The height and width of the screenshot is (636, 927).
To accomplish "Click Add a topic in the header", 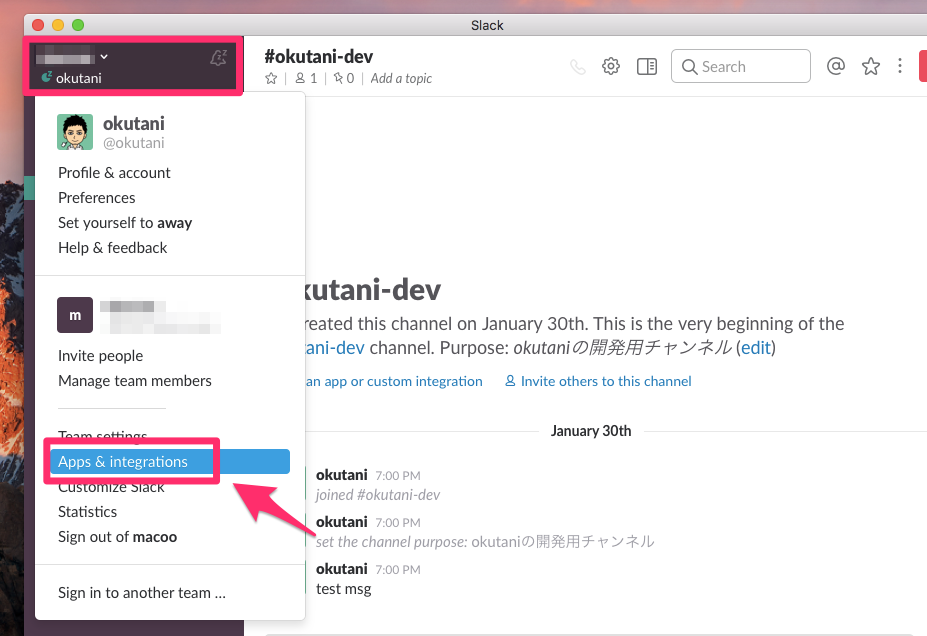I will 401,79.
